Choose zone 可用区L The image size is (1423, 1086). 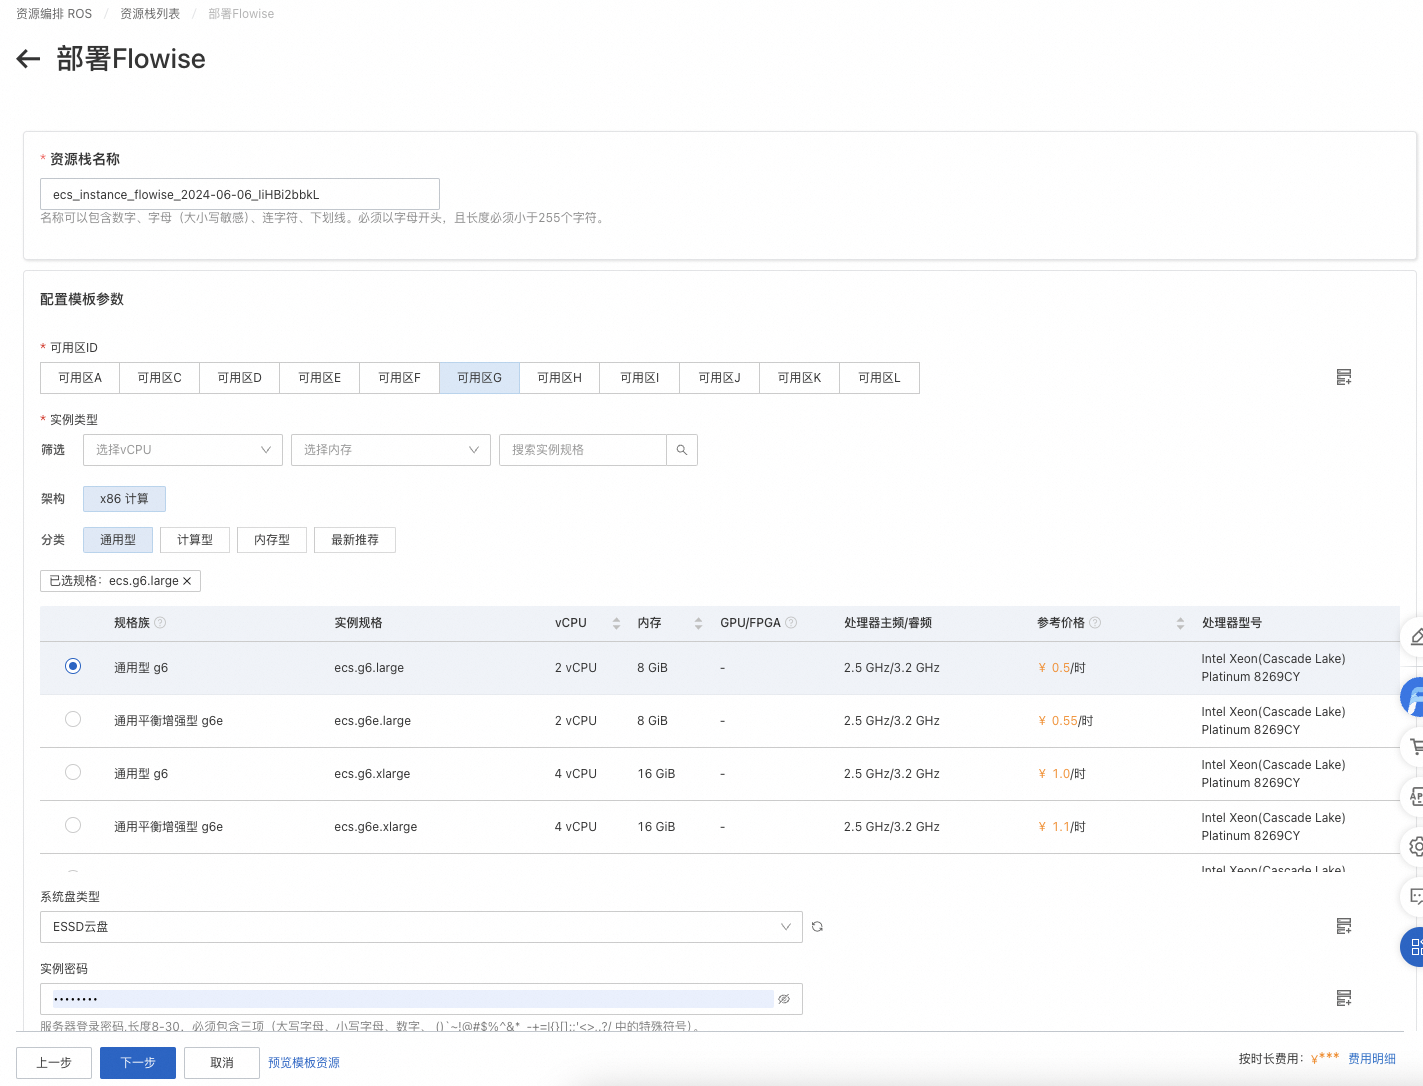[880, 378]
